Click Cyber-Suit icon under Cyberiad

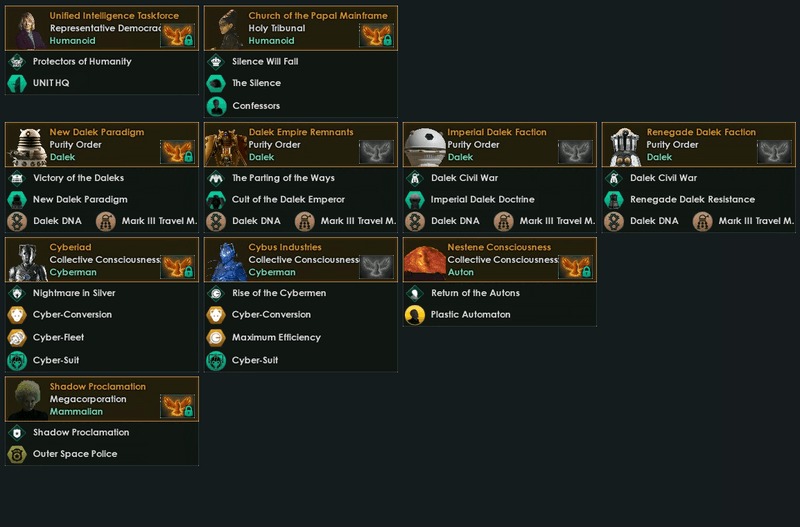(x=17, y=360)
